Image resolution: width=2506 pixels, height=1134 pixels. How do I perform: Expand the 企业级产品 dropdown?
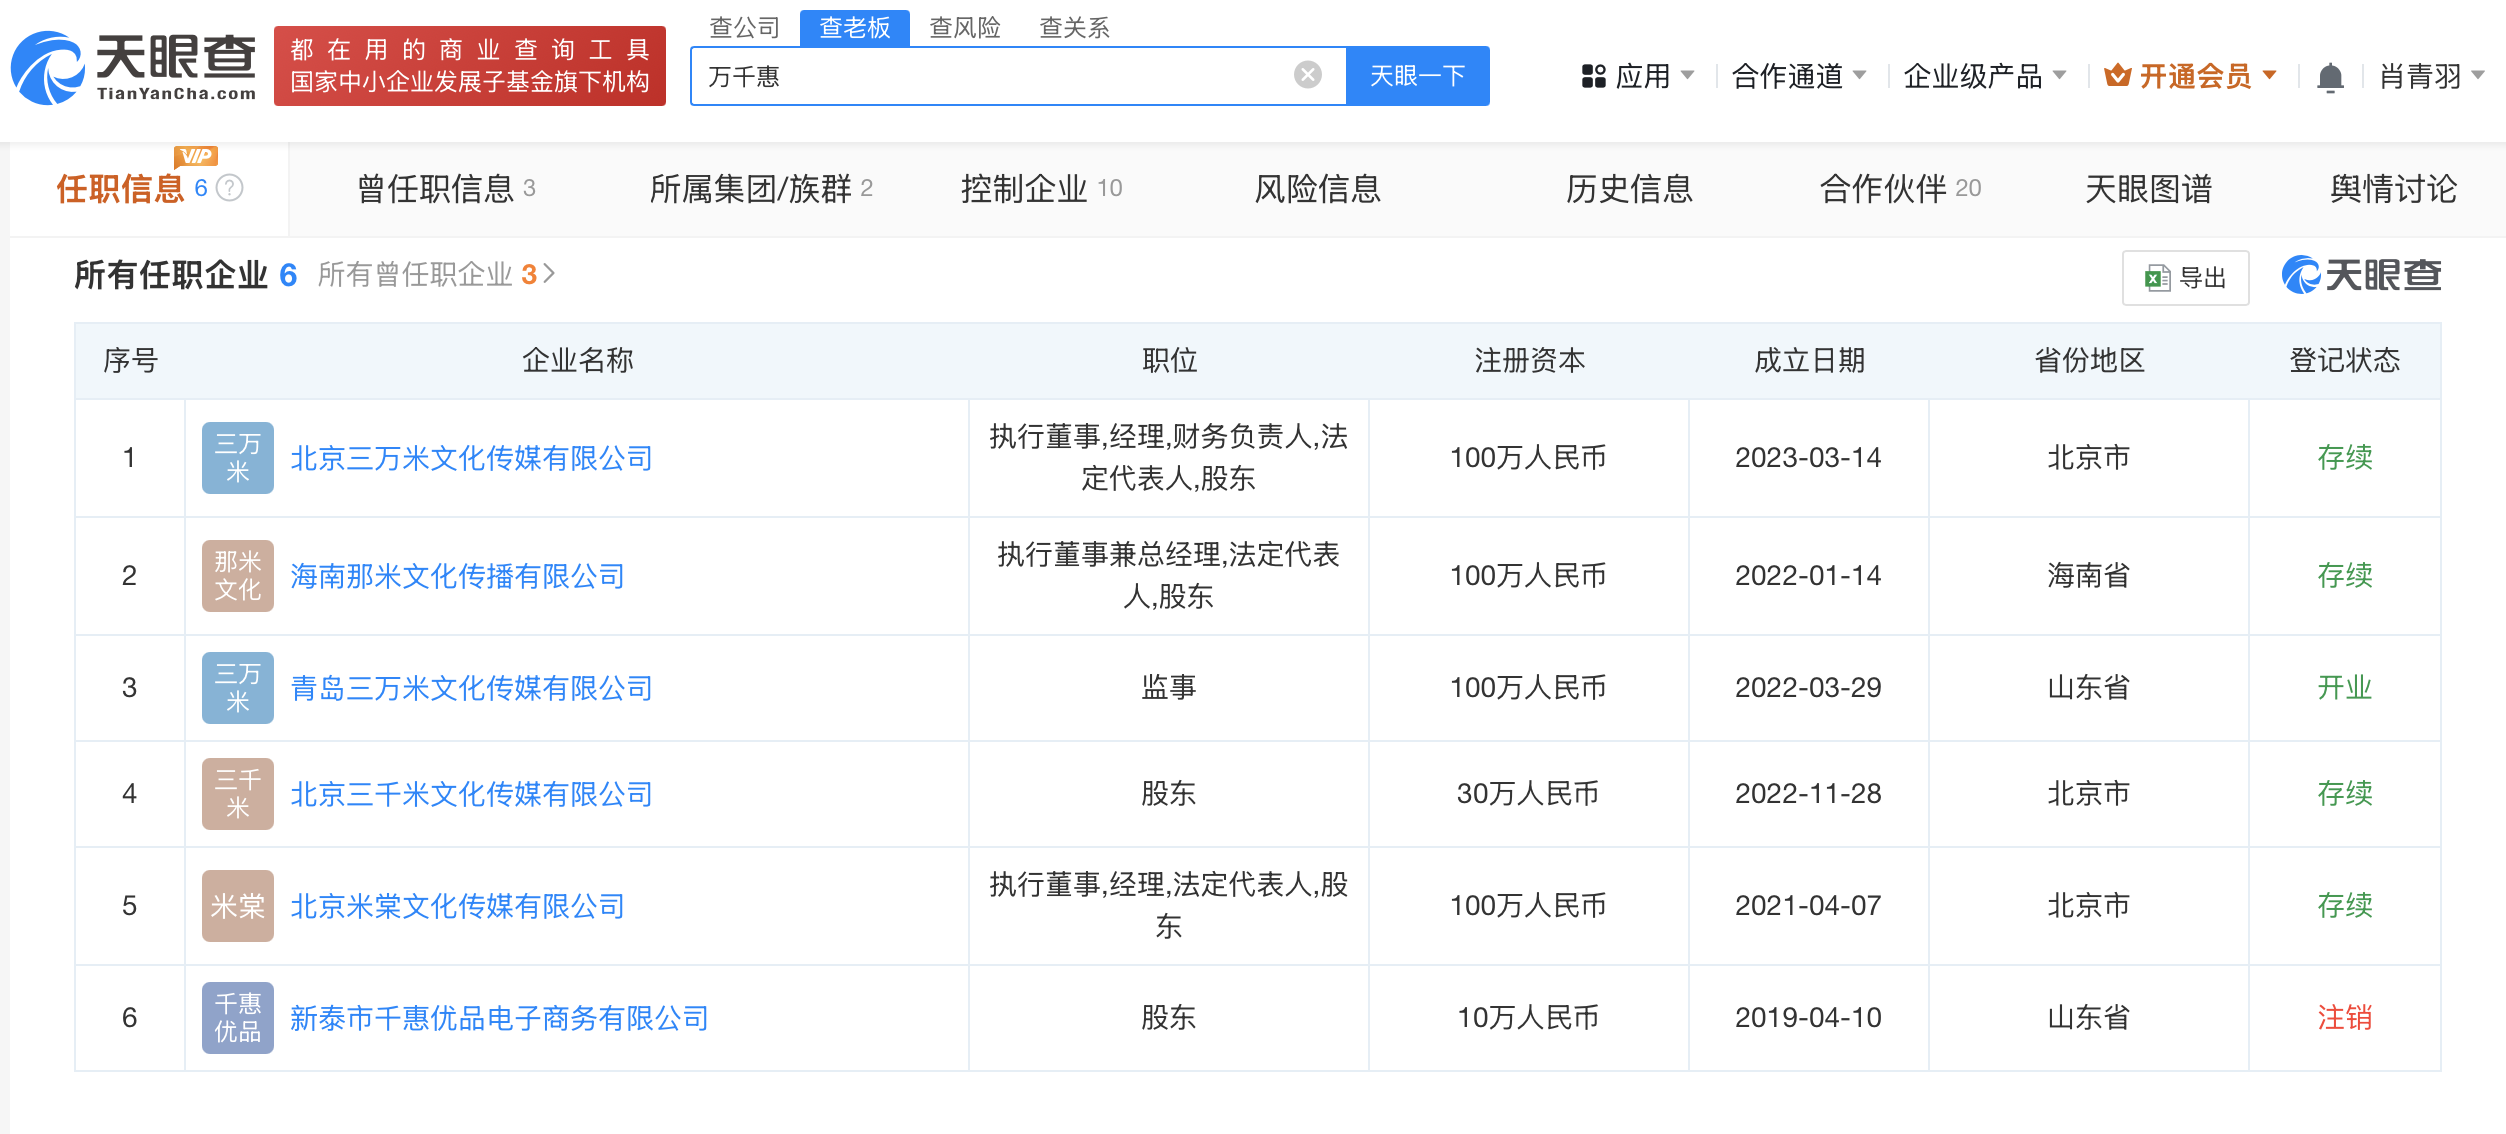pyautogui.click(x=1985, y=76)
